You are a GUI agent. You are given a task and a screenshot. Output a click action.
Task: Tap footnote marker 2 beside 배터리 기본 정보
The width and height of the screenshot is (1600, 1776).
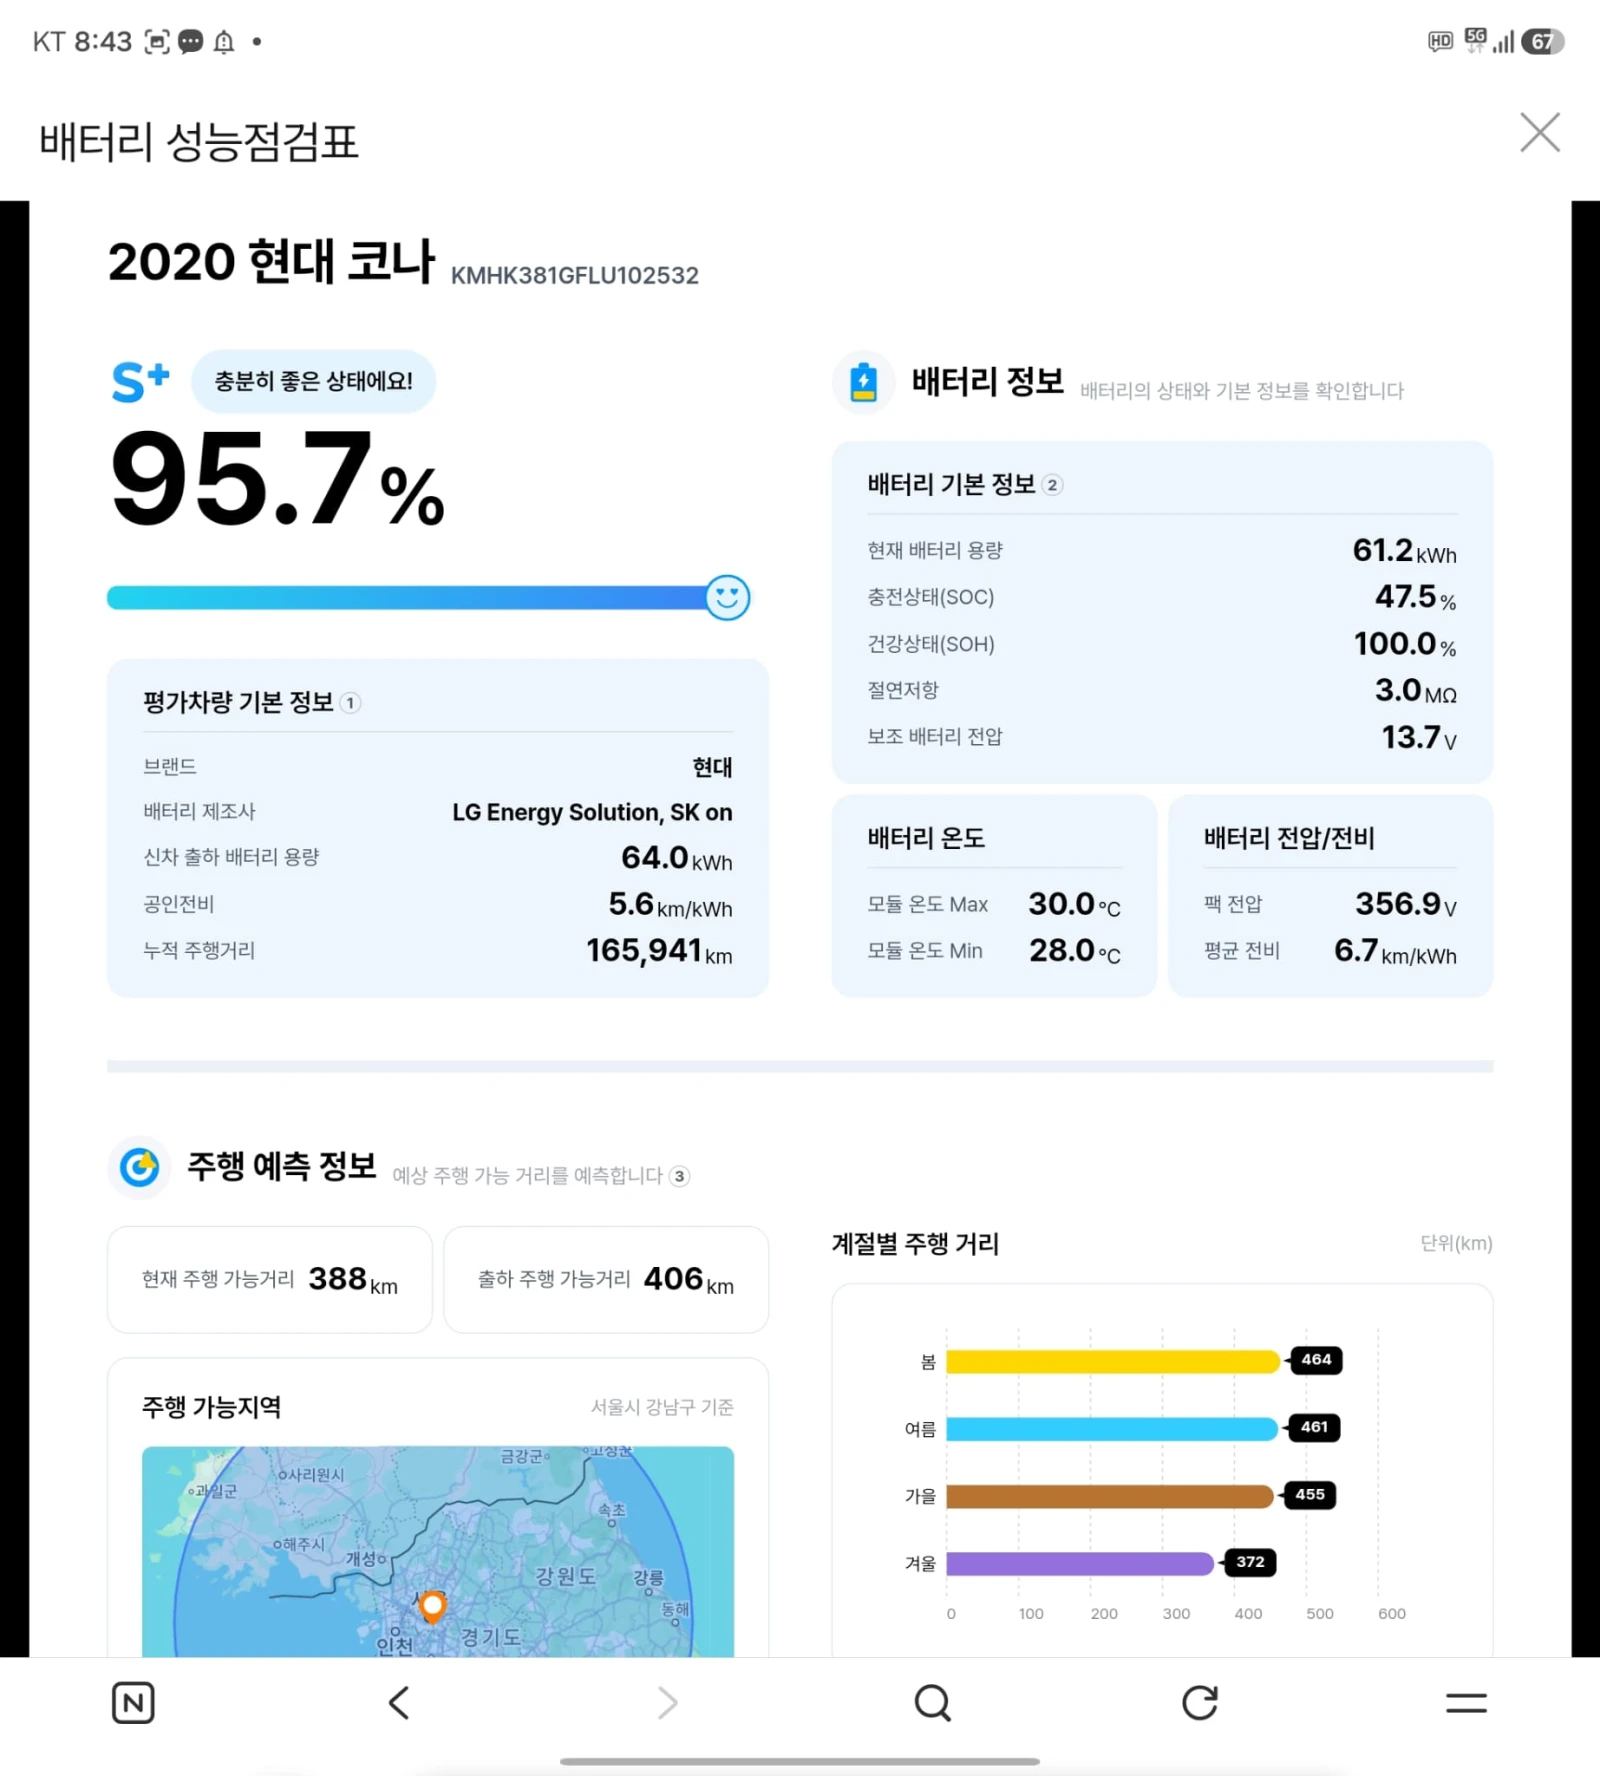(1052, 485)
